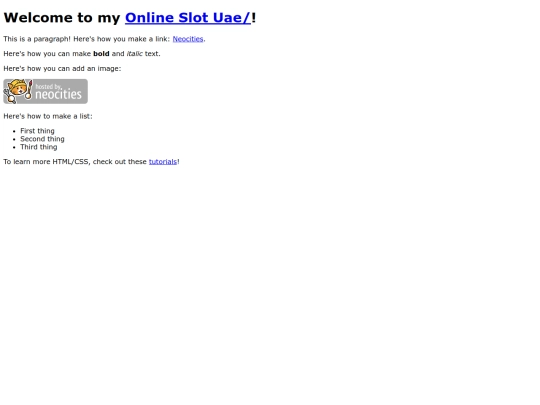Select the Second thing list item
Image resolution: width=540 pixels, height=405 pixels.
coord(42,139)
